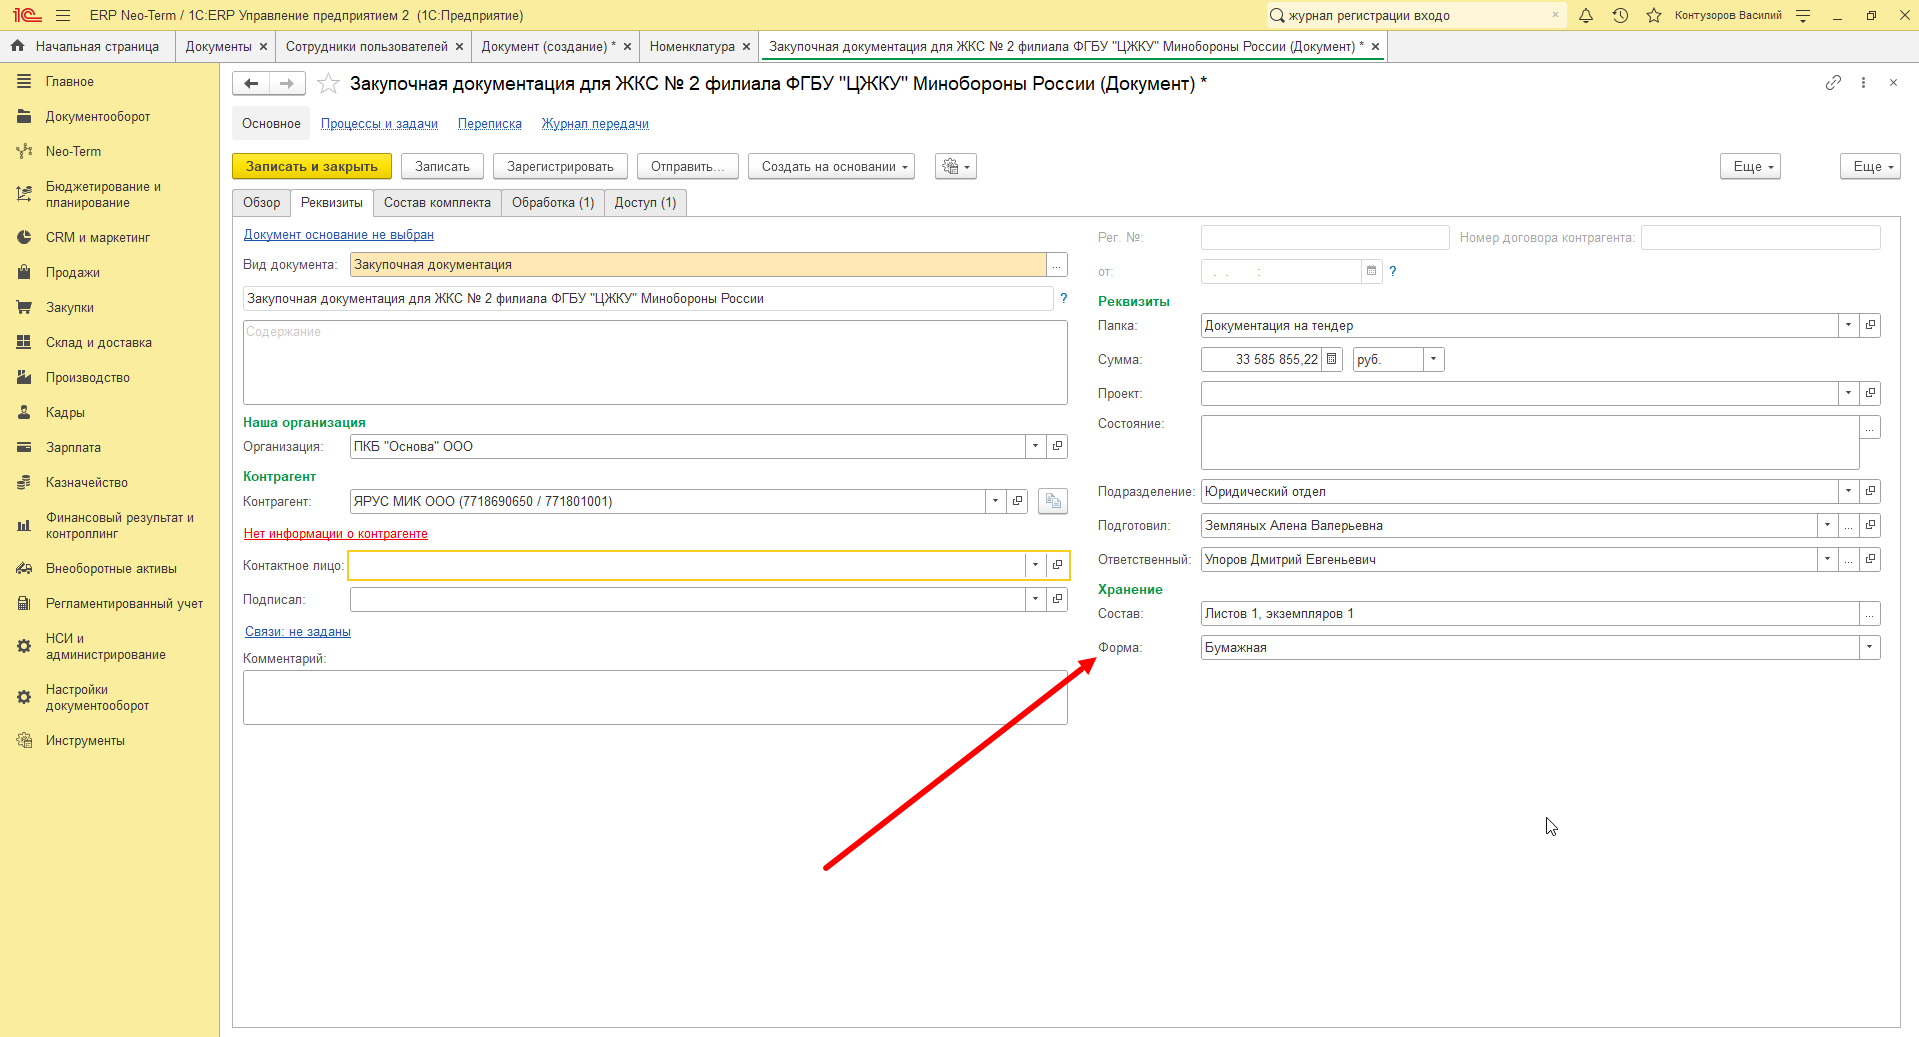This screenshot has height=1037, width=1919.
Task: Click Записать и закрыть button
Action: (x=312, y=166)
